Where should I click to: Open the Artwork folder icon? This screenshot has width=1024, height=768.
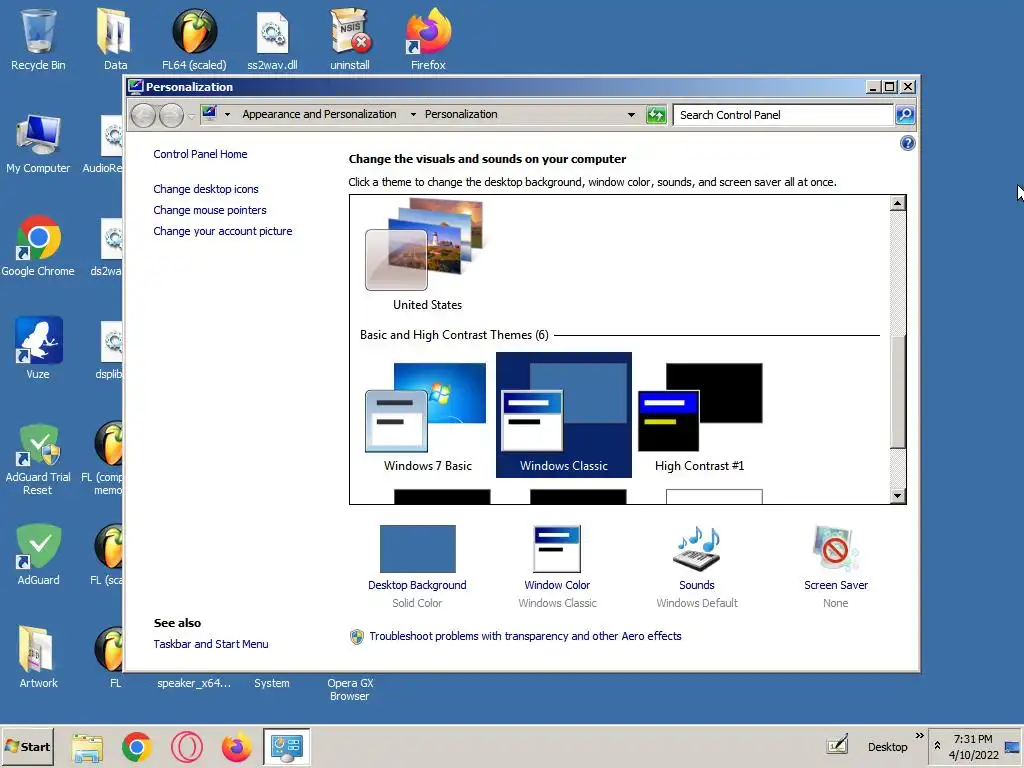click(38, 657)
